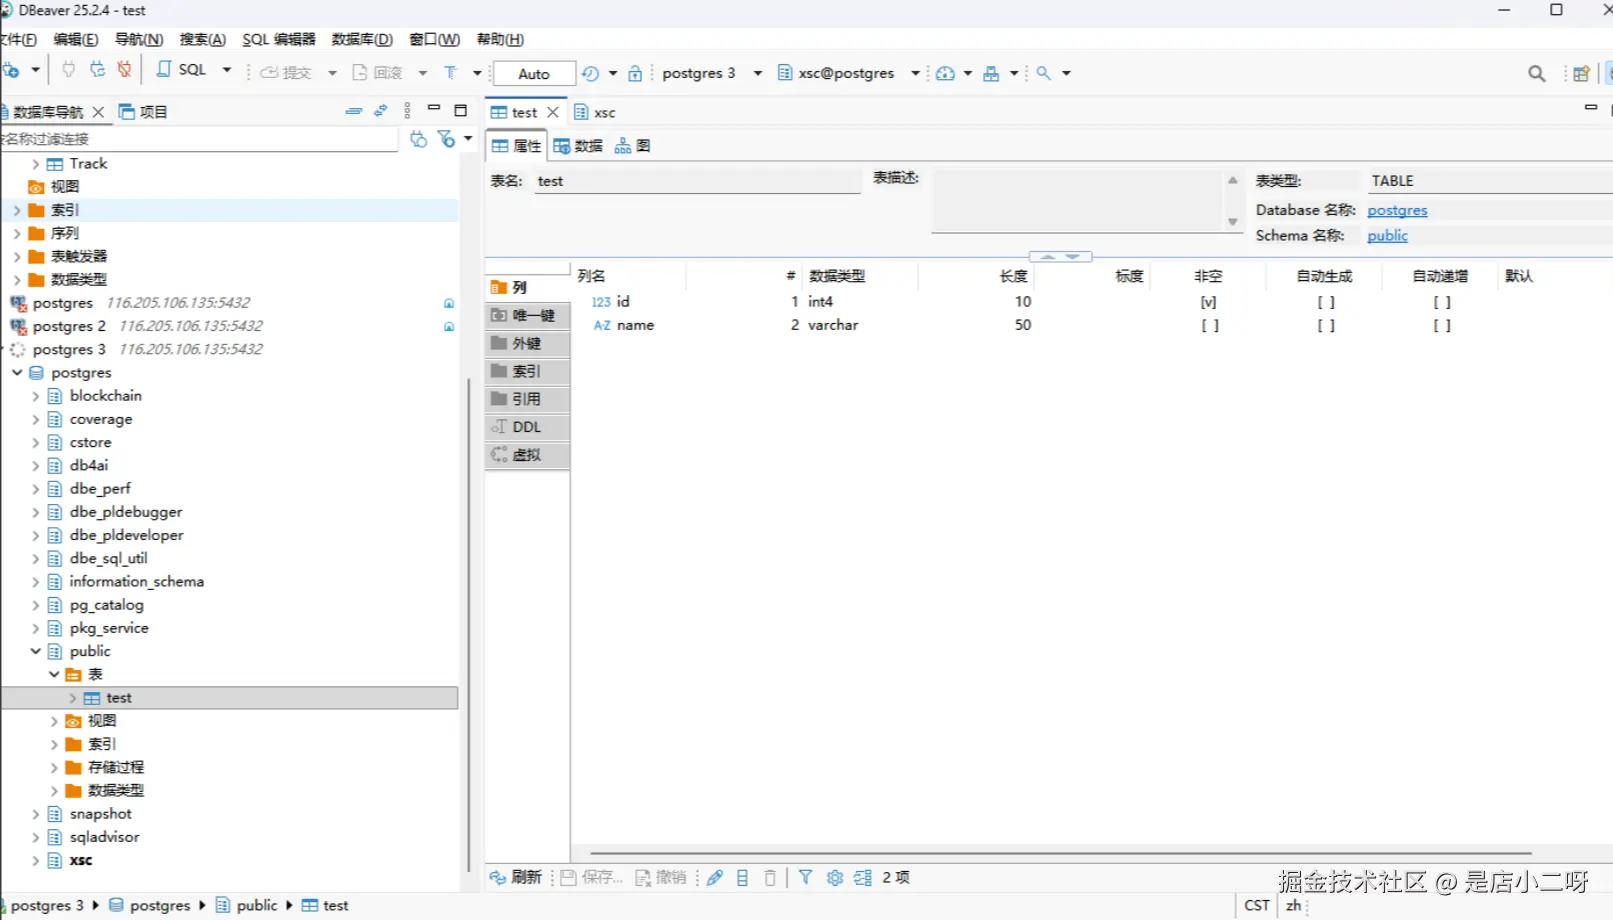Viewport: 1613px width, 920px height.
Task: Click the 刷新 refresh button
Action: 516,878
